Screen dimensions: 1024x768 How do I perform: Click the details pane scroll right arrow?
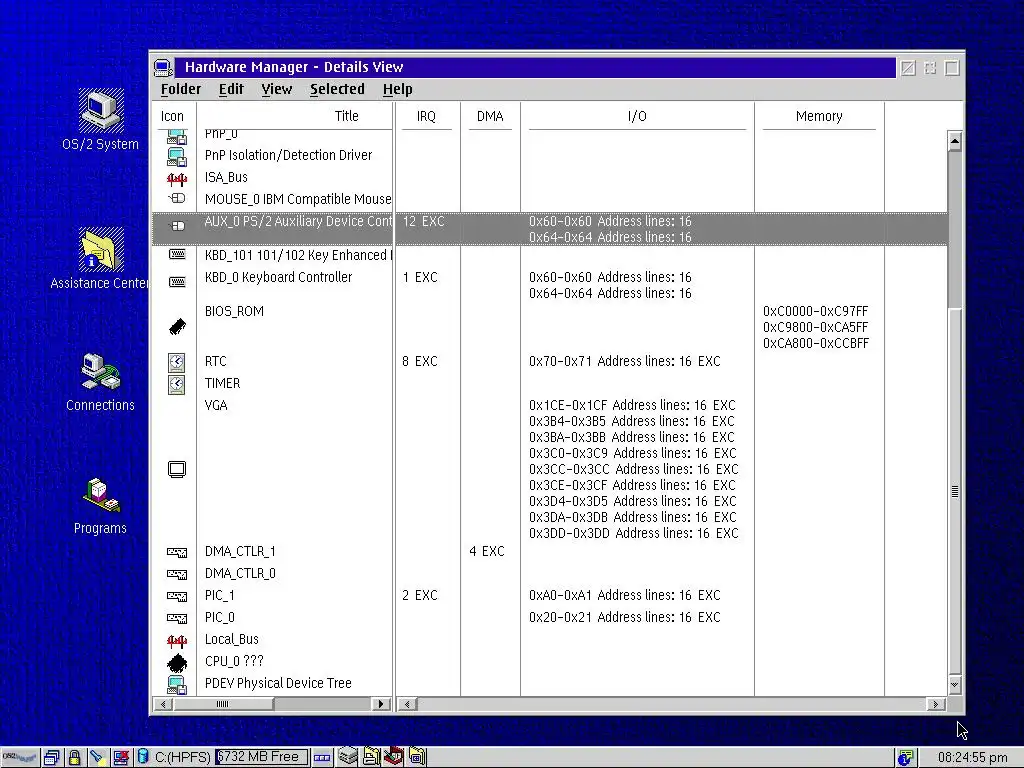pyautogui.click(x=935, y=704)
